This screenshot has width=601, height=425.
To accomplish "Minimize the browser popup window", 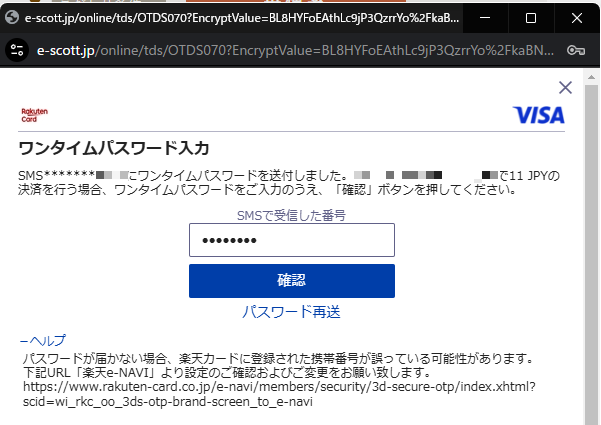I will [485, 18].
